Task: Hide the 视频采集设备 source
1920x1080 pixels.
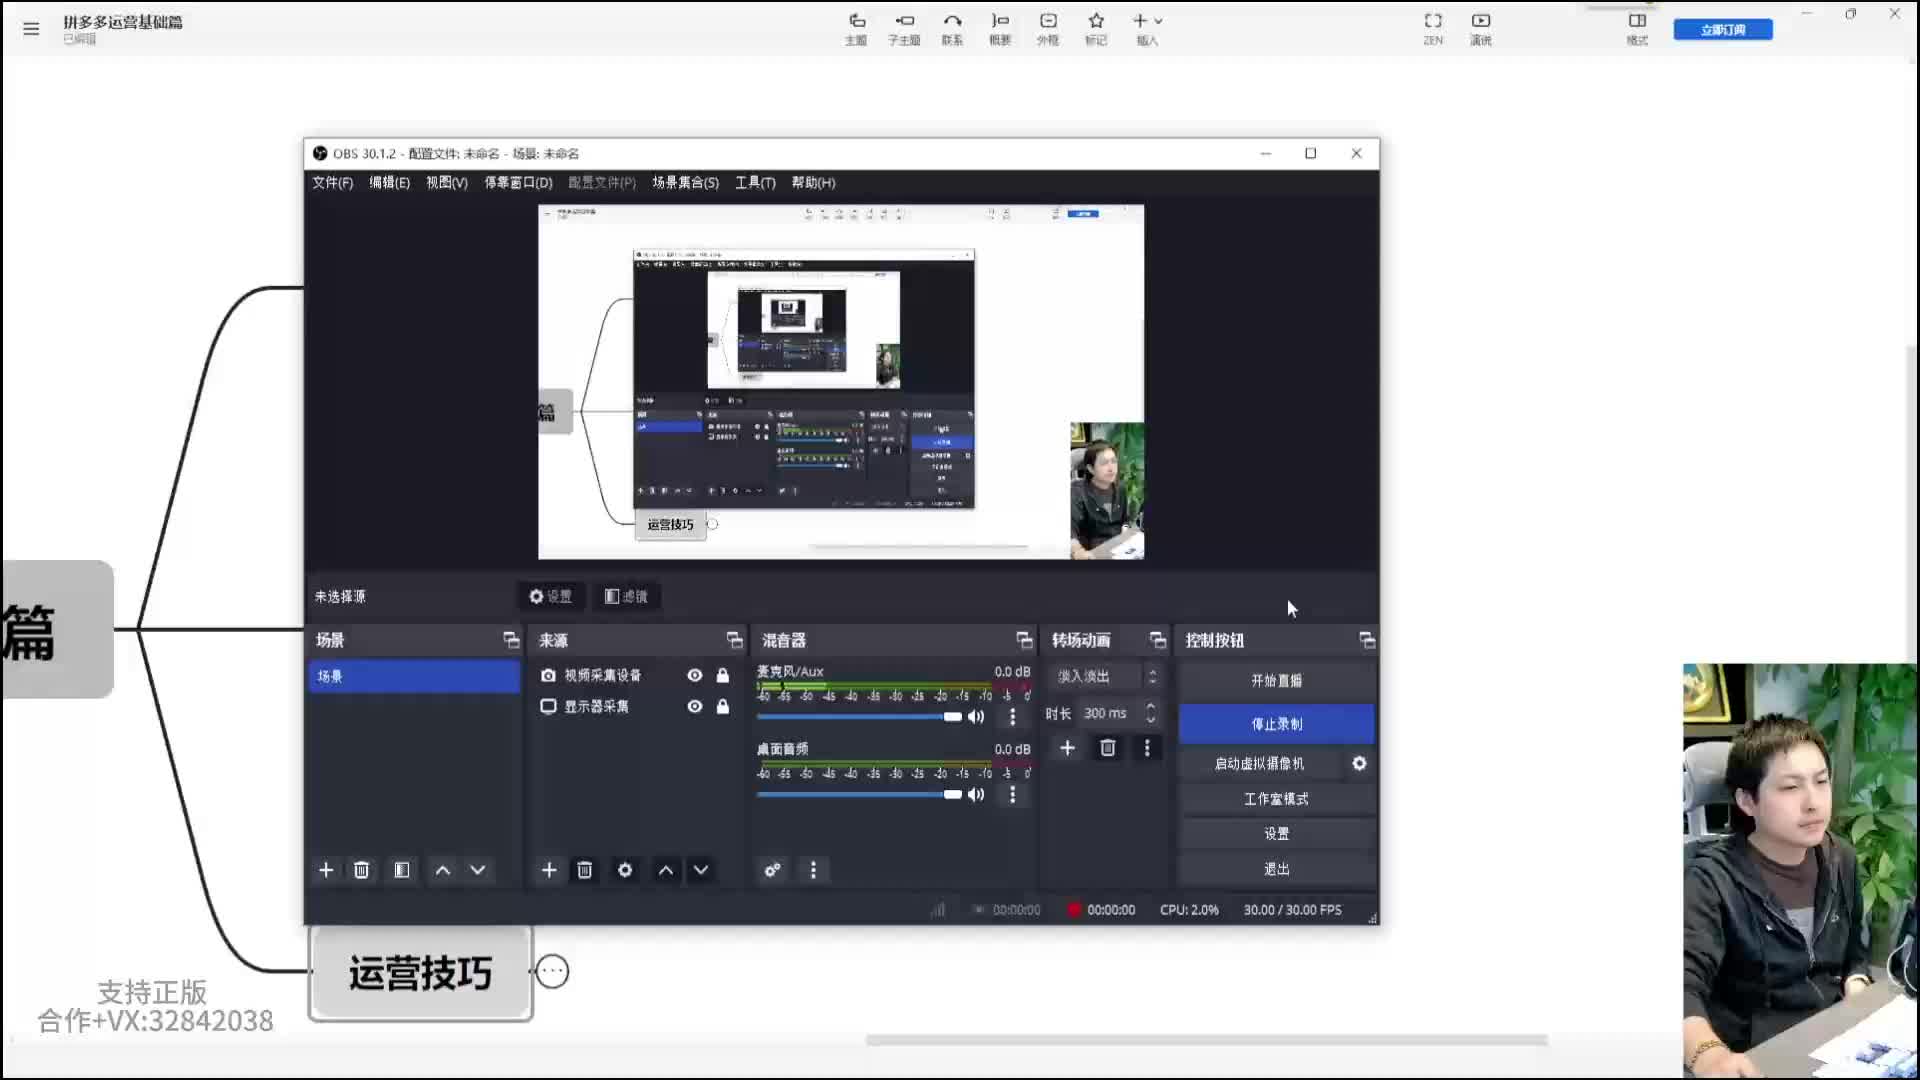Action: [x=695, y=675]
